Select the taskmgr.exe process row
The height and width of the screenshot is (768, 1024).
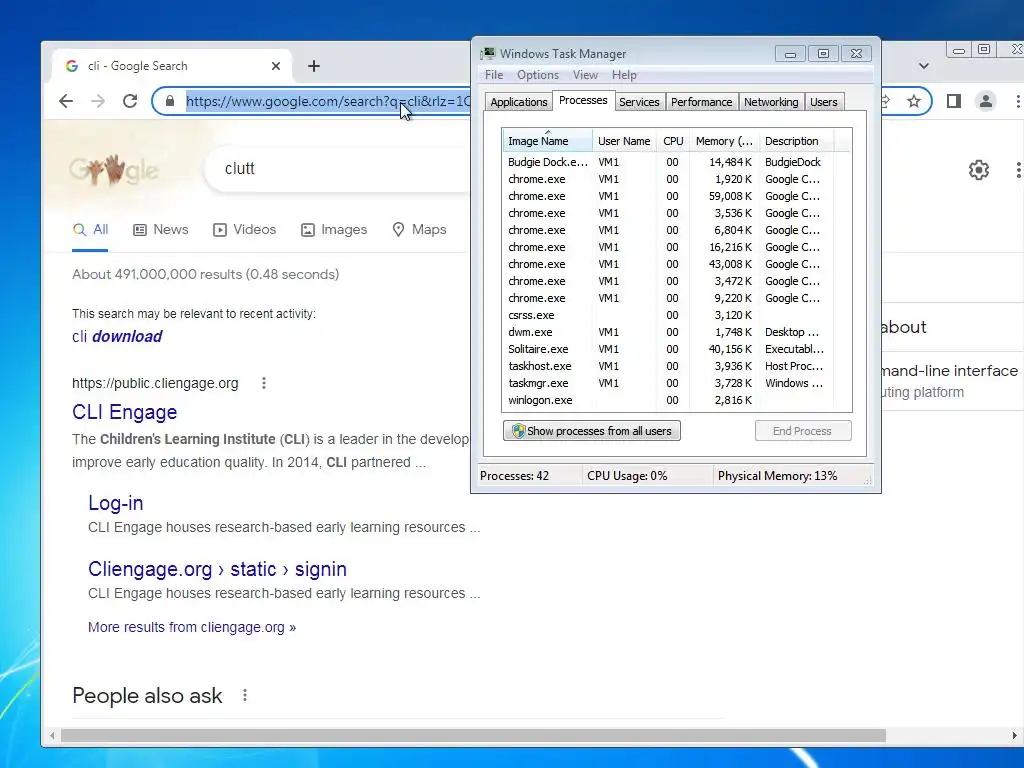pyautogui.click(x=669, y=383)
